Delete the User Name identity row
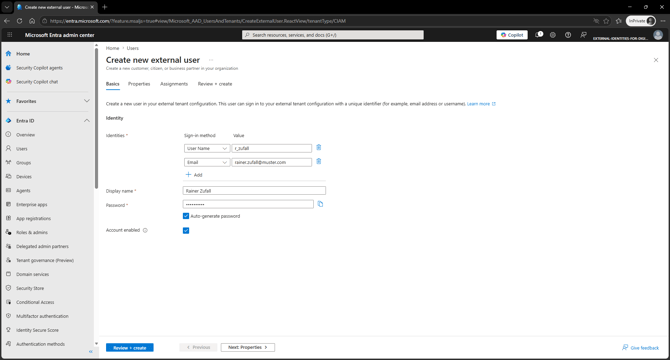The image size is (670, 360). tap(319, 148)
